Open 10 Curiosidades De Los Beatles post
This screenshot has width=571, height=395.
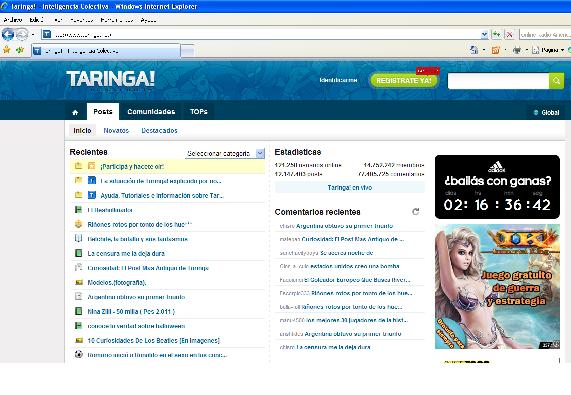tap(154, 341)
